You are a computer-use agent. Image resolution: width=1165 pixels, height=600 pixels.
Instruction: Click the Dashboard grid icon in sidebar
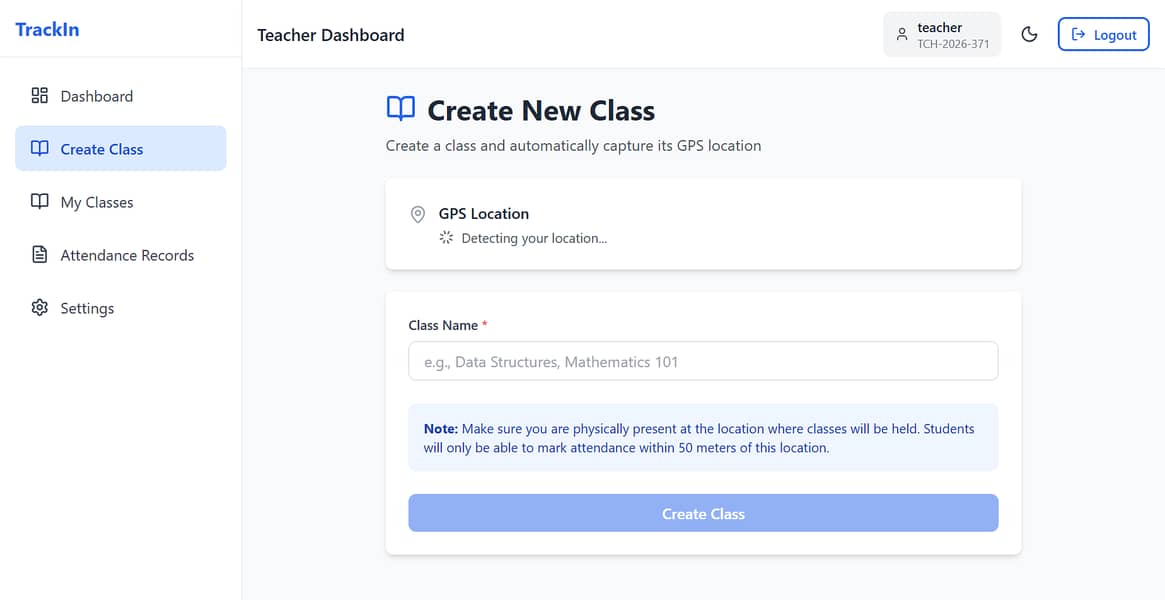click(40, 96)
